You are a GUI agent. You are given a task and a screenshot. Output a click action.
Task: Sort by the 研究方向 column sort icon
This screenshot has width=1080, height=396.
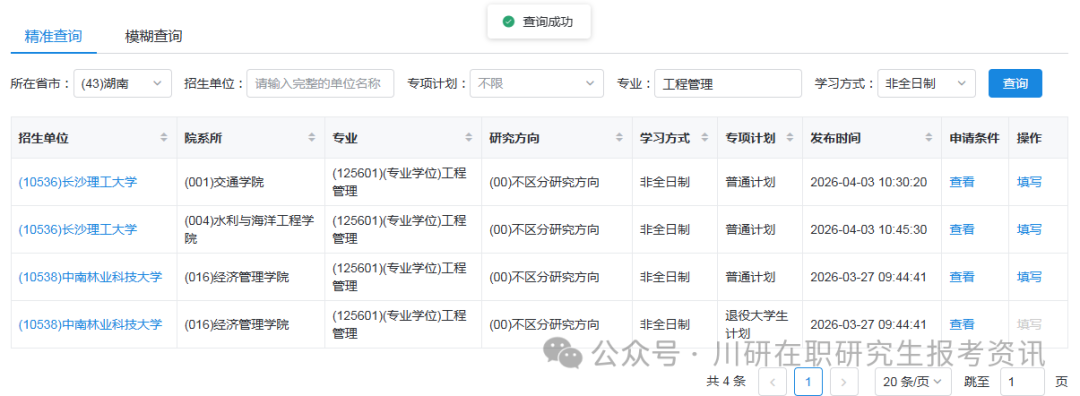point(620,138)
